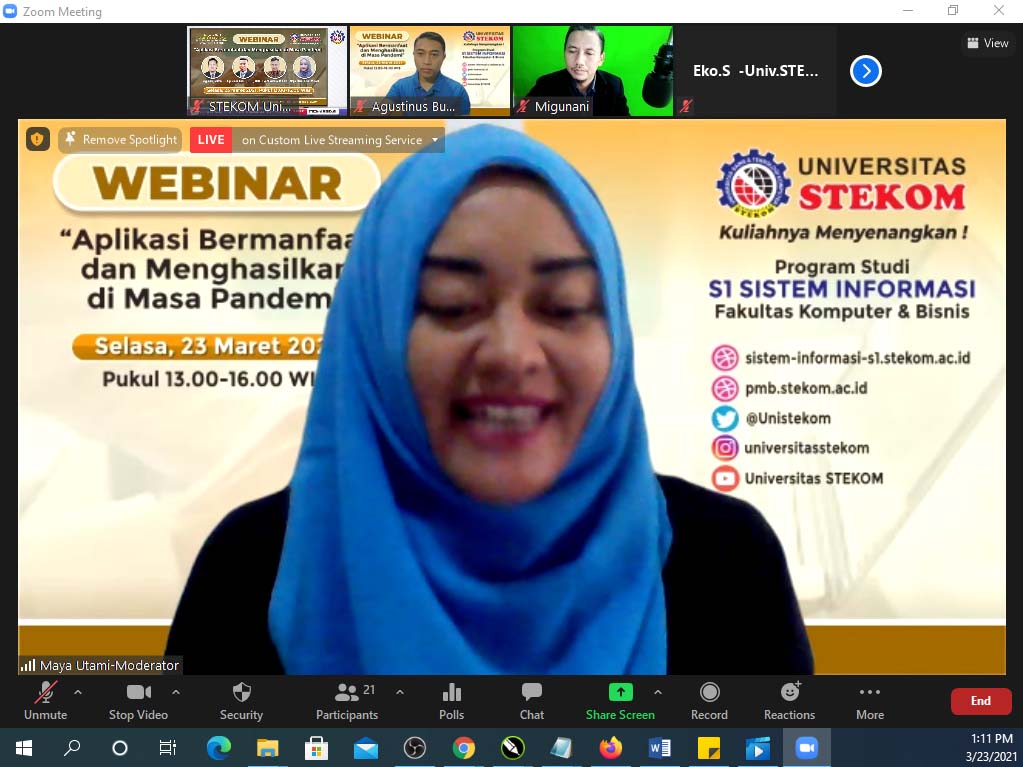Screen dimensions: 1023x767
Task: Open Task View on the taskbar
Action: (x=168, y=747)
